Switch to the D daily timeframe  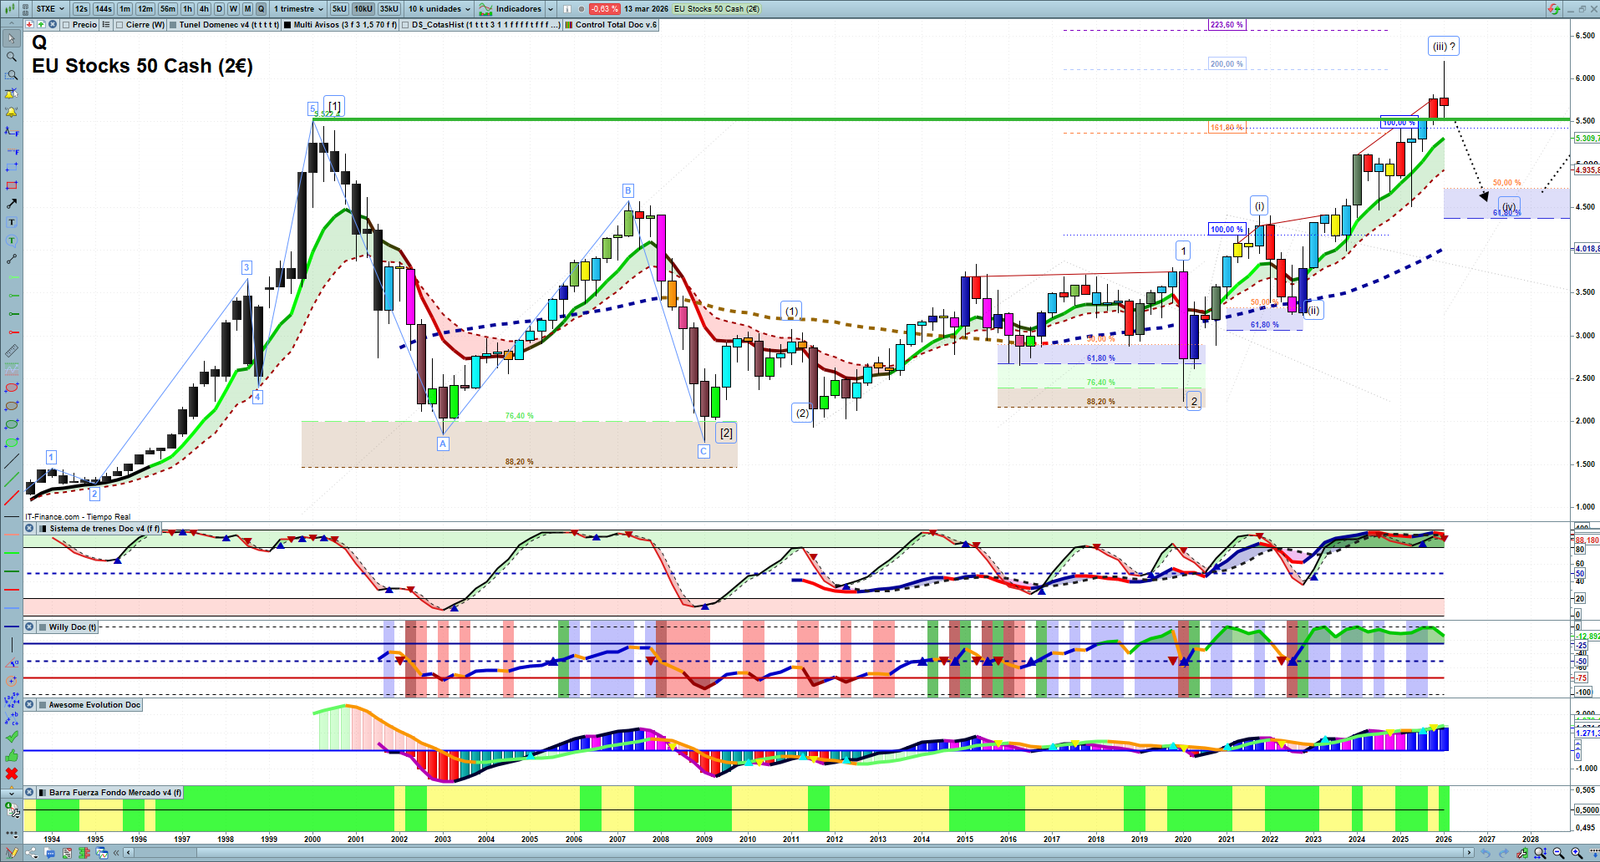point(219,9)
